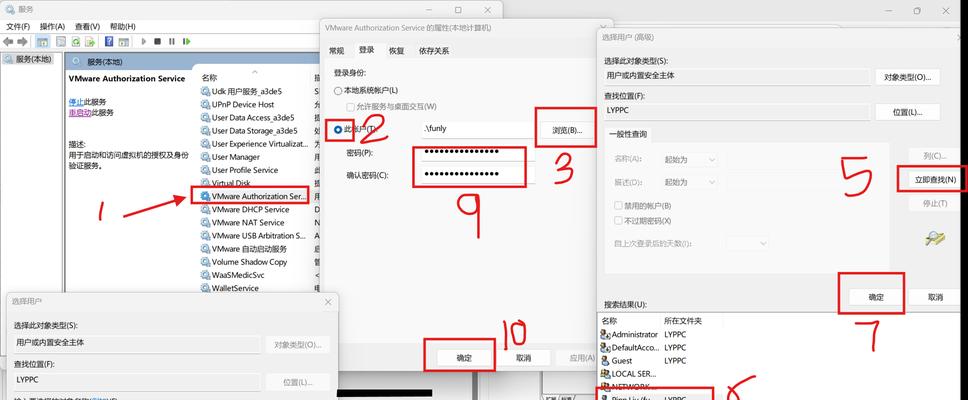
Task: Tick the 允许服务与桌面交互(W) checkbox
Action: tap(351, 107)
